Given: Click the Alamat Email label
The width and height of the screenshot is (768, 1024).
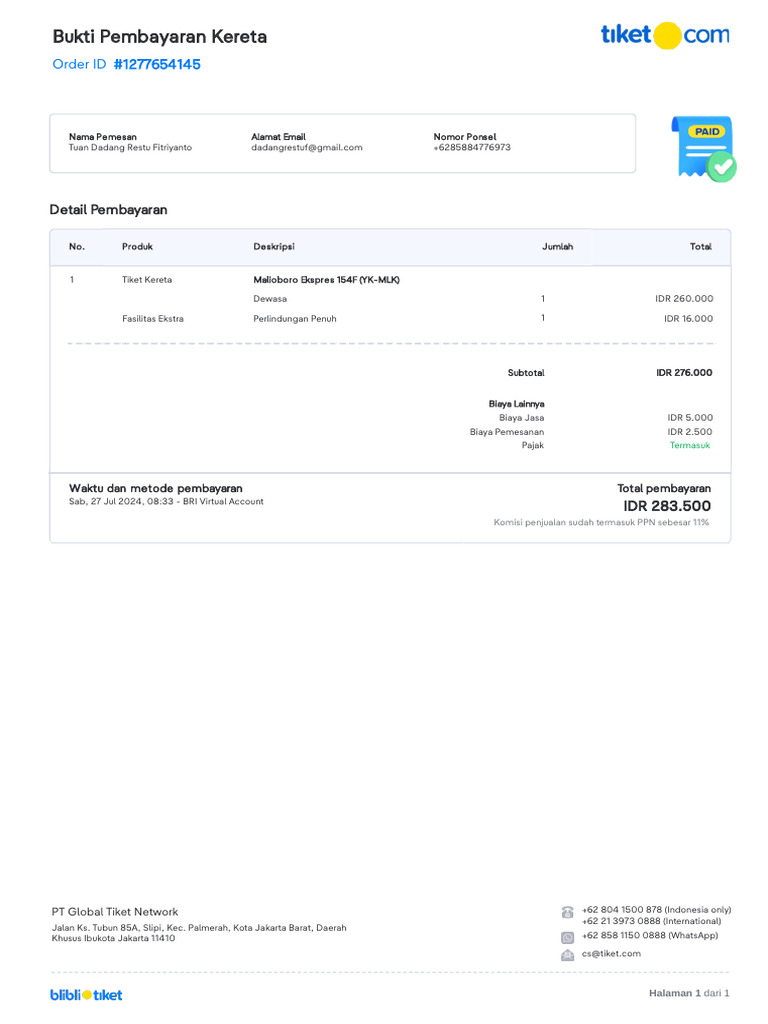Looking at the screenshot, I should (x=278, y=136).
